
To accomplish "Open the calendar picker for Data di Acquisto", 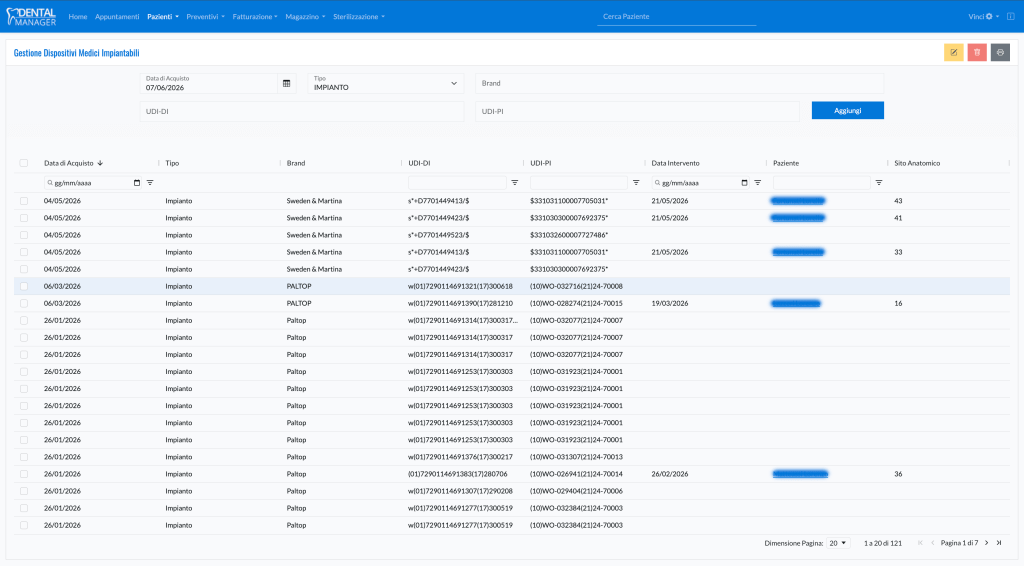I will click(286, 84).
